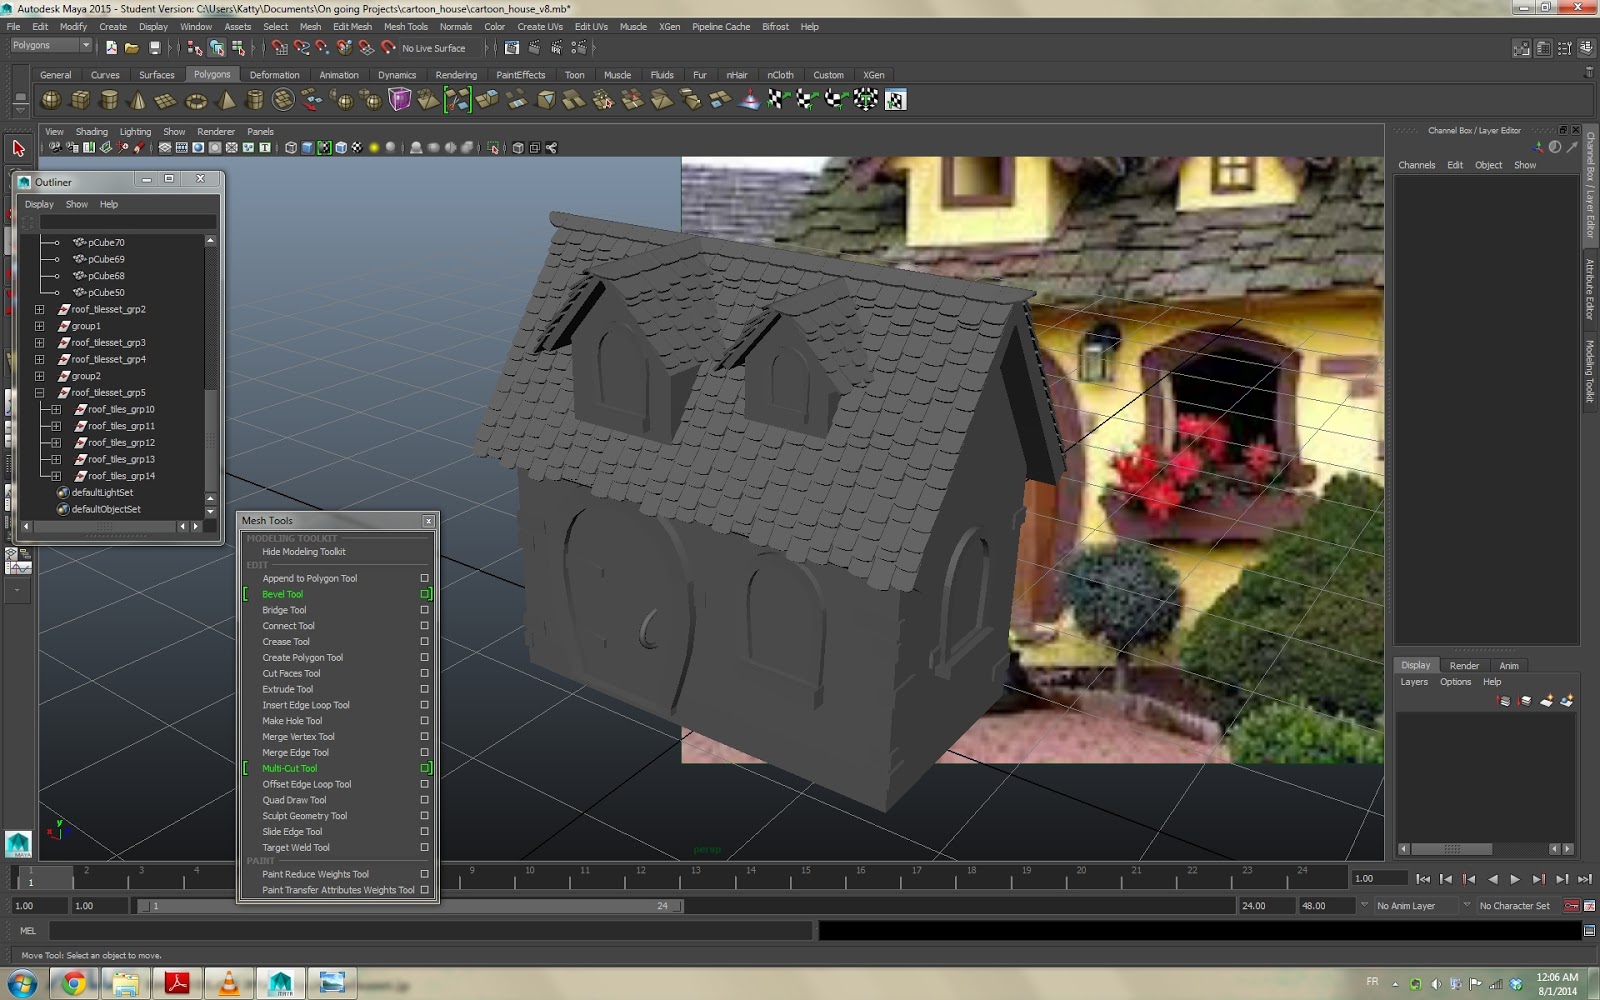Switch to the Render layer tab
The width and height of the screenshot is (1600, 1000).
coord(1464,666)
